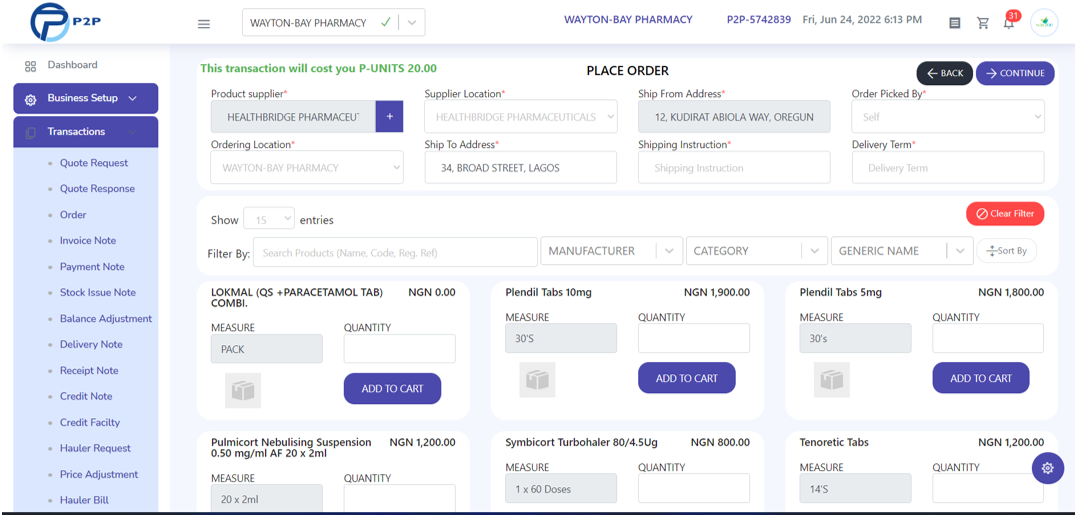This screenshot has width=1085, height=518.
Task: Open the user profile avatar
Action: point(1043,23)
